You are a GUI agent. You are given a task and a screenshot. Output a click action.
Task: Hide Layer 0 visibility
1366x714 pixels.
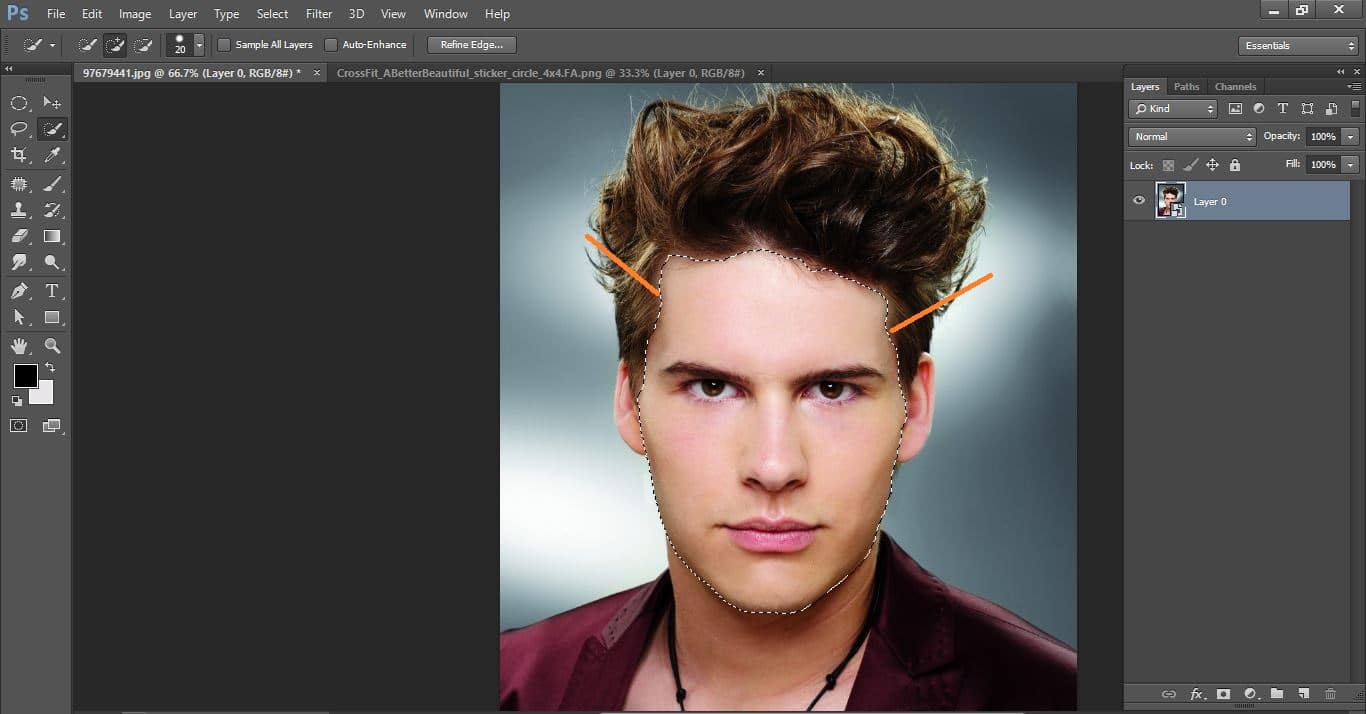pyautogui.click(x=1138, y=201)
